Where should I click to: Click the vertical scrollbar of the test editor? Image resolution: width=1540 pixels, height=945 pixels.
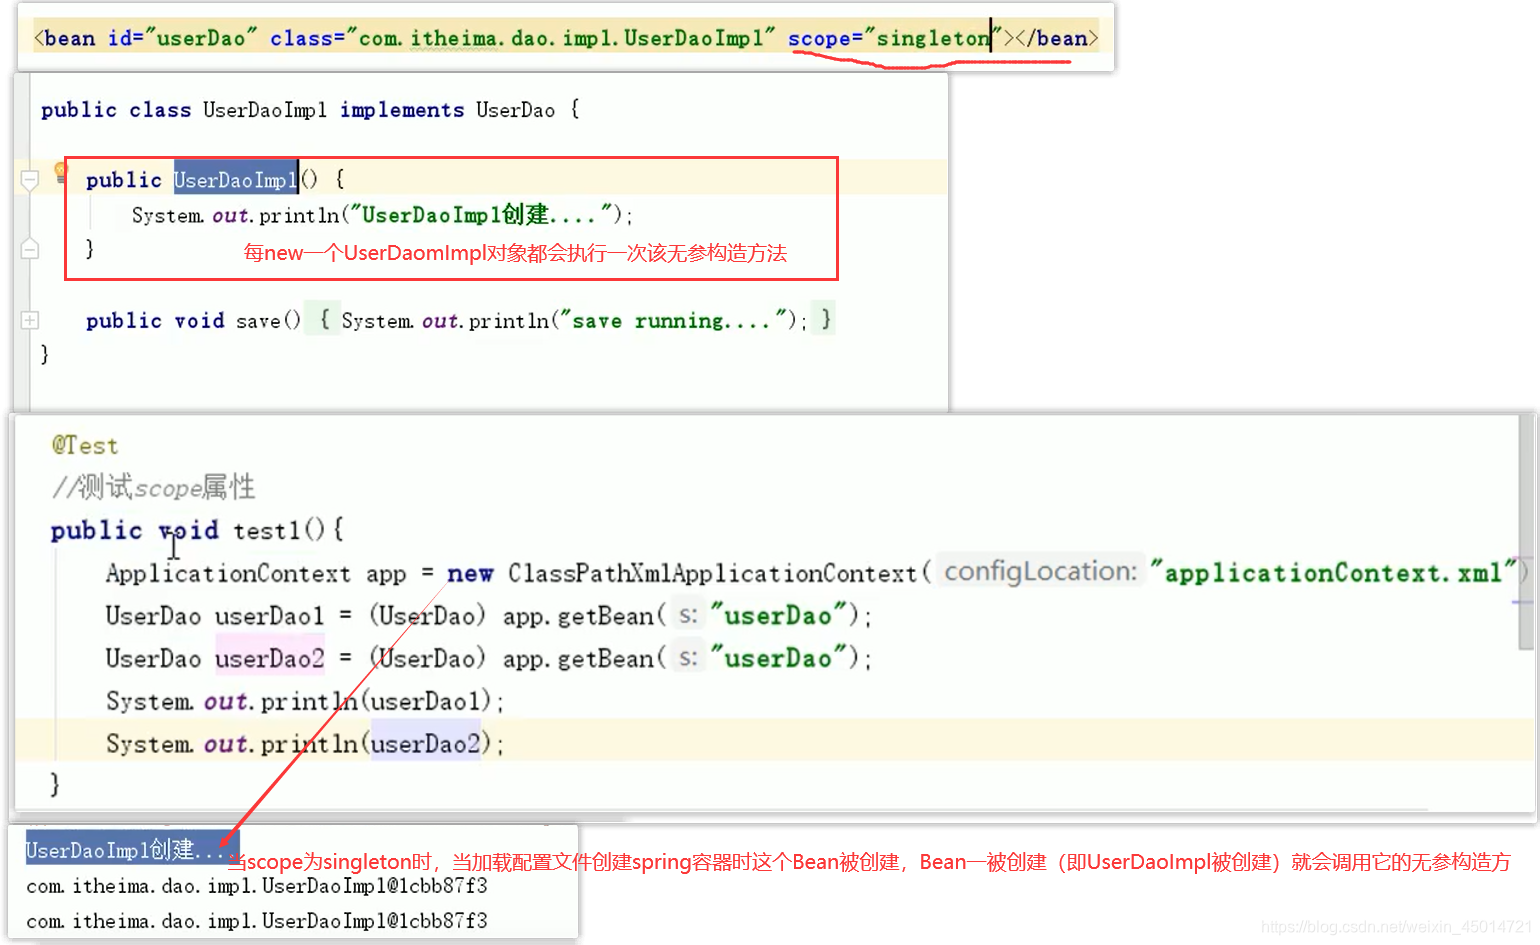1526,534
